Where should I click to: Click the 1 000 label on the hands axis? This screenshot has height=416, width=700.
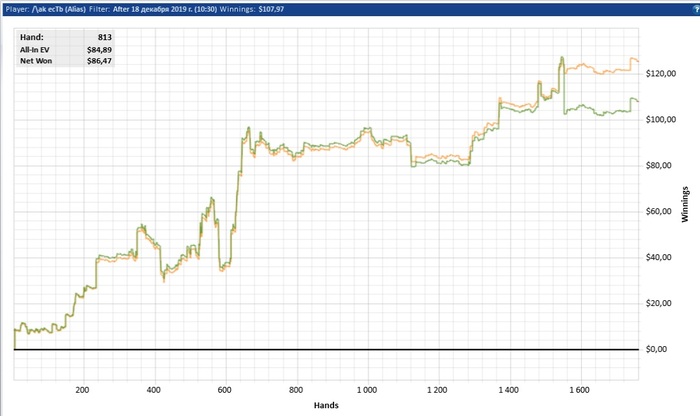[367, 390]
